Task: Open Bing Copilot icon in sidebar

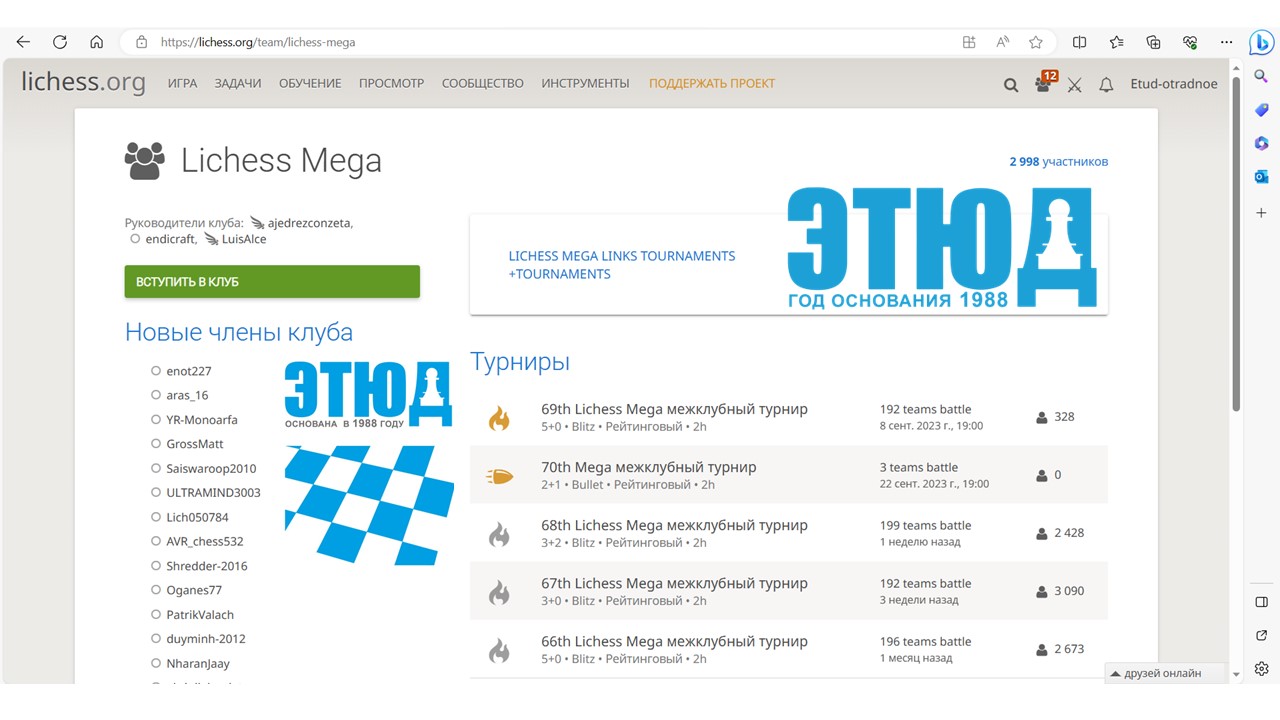Action: [x=1261, y=42]
